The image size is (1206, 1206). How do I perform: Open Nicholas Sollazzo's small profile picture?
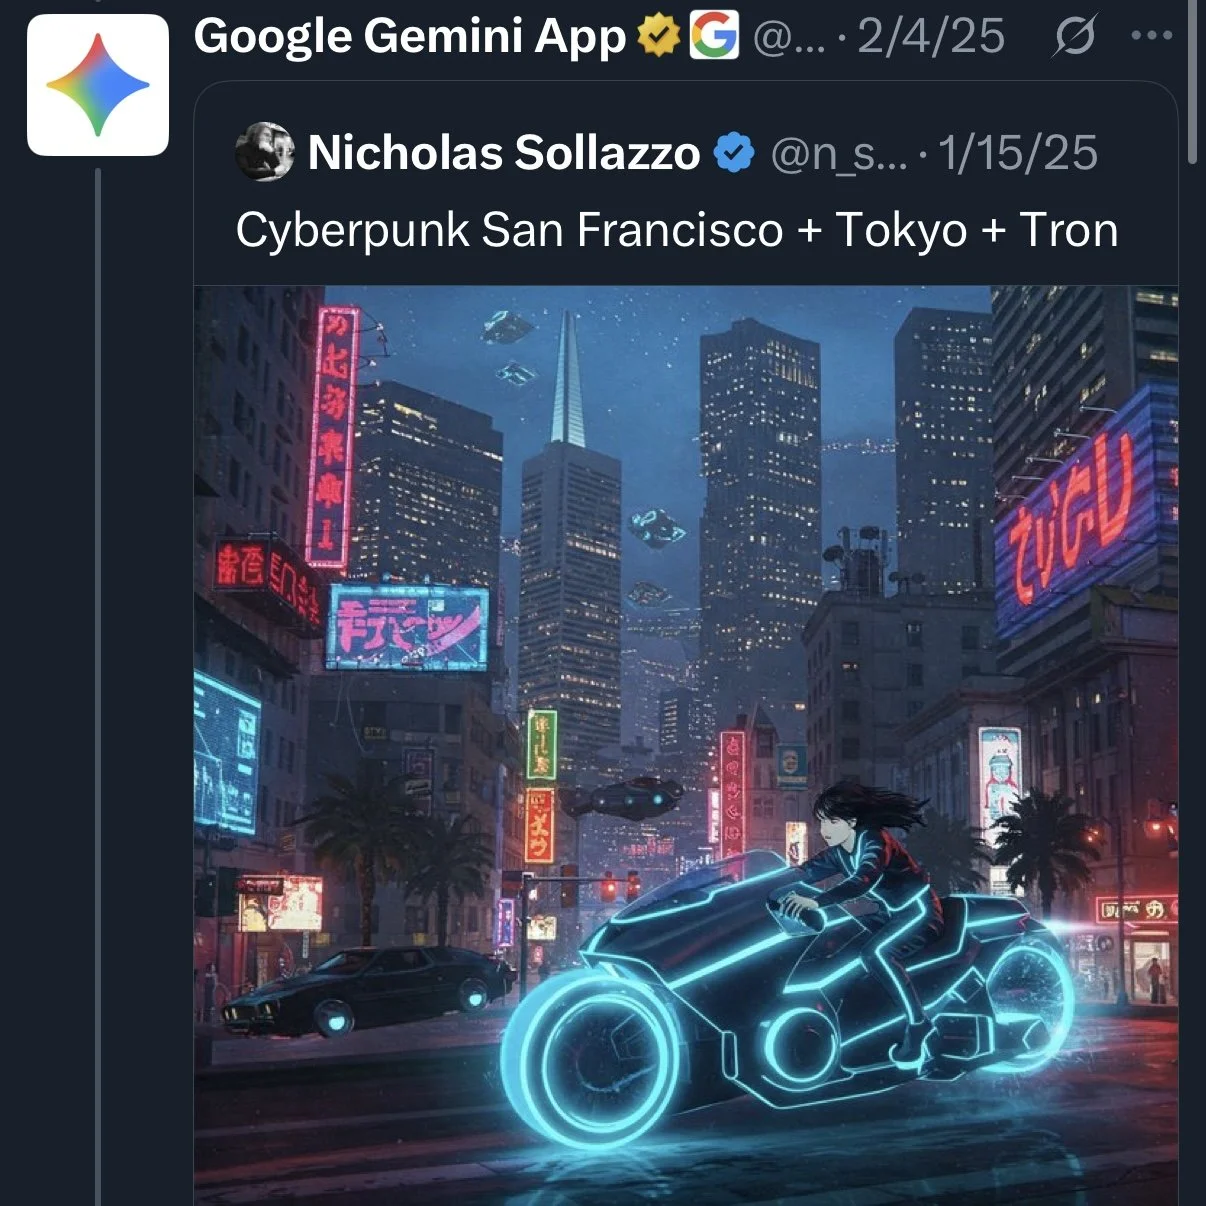264,152
